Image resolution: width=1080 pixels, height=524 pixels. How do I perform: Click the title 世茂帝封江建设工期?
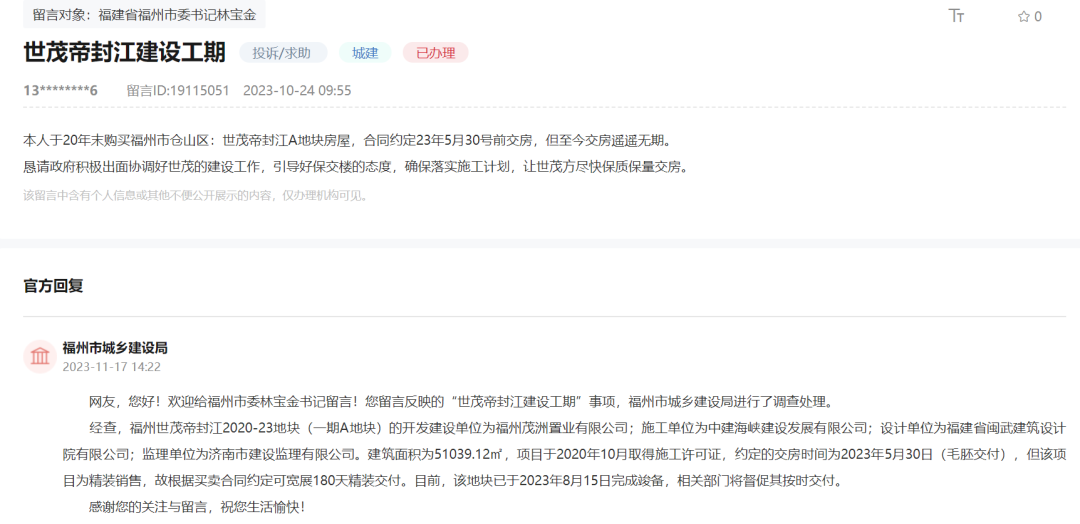coord(125,53)
